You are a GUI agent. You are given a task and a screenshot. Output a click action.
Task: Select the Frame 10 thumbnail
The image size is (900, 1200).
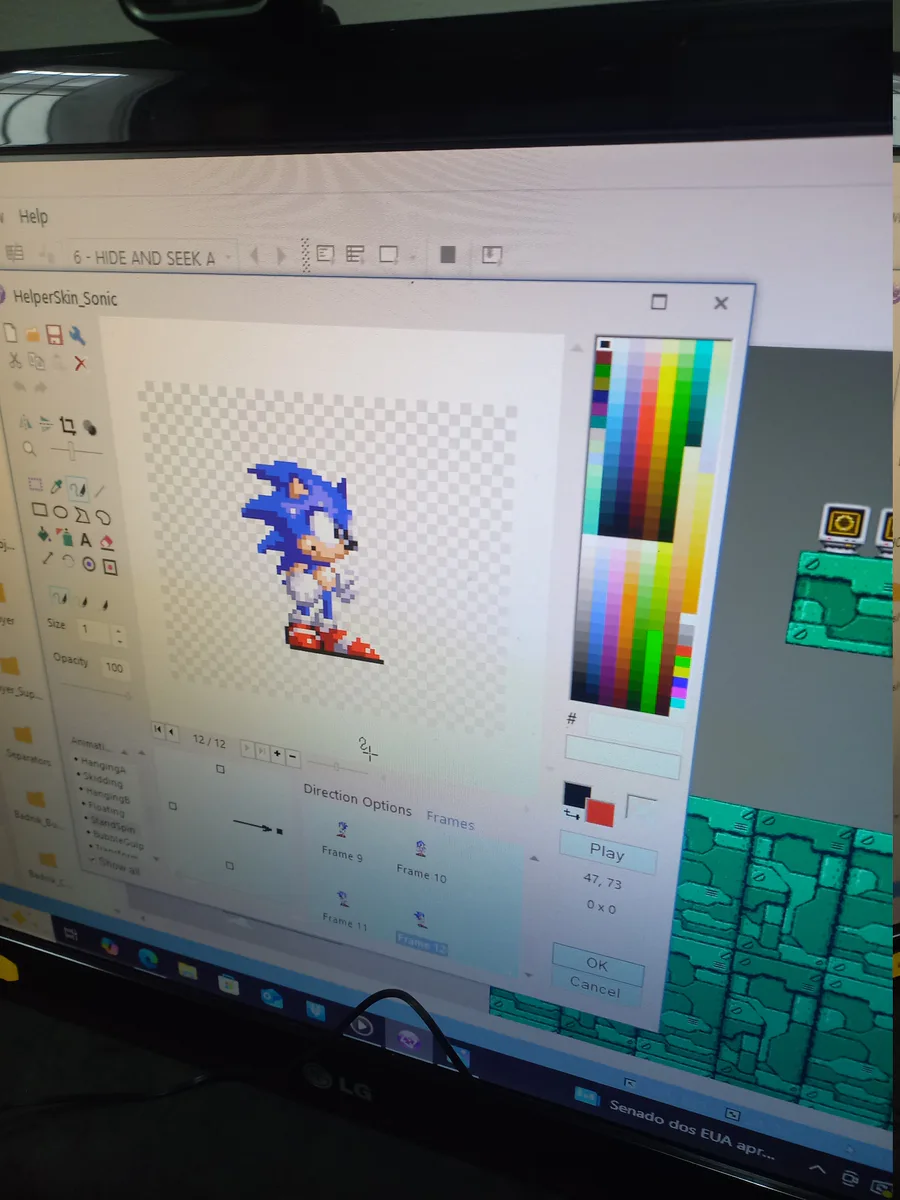click(421, 861)
